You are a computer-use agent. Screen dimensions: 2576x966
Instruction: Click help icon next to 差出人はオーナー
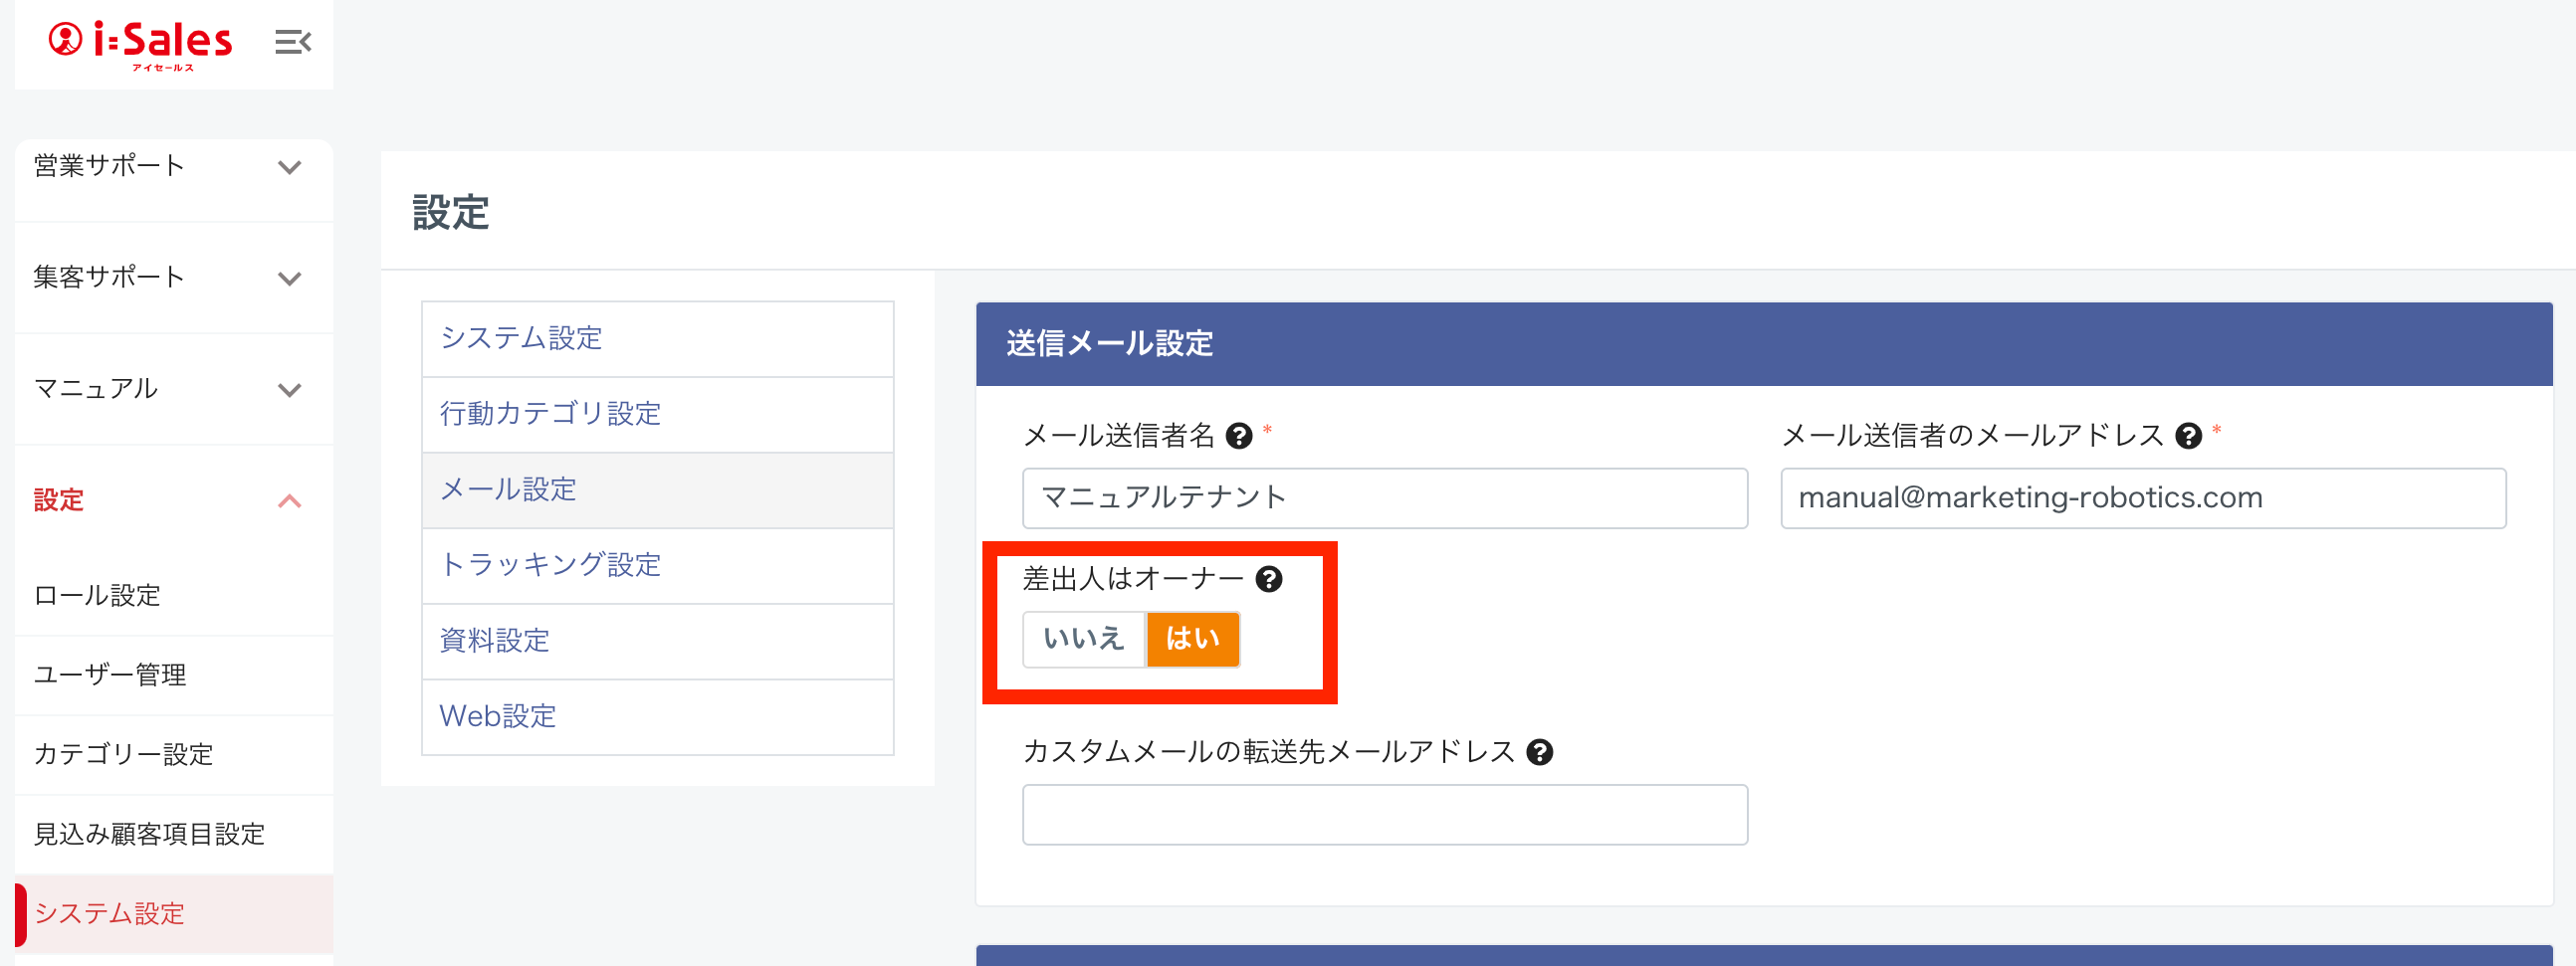[1269, 579]
